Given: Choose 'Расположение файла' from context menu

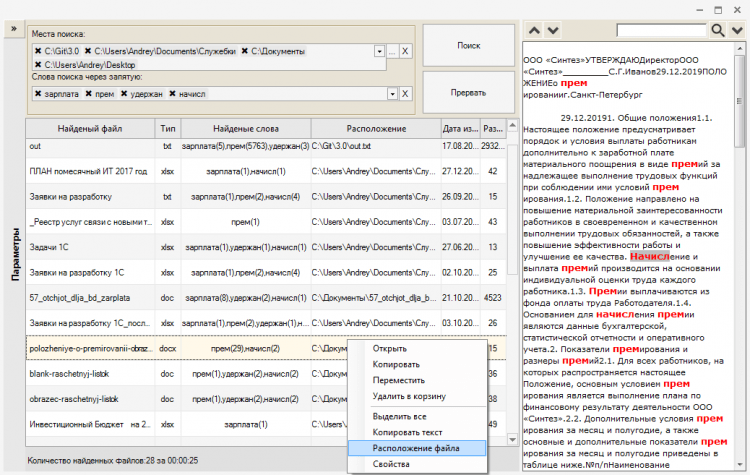Looking at the screenshot, I should pyautogui.click(x=414, y=448).
